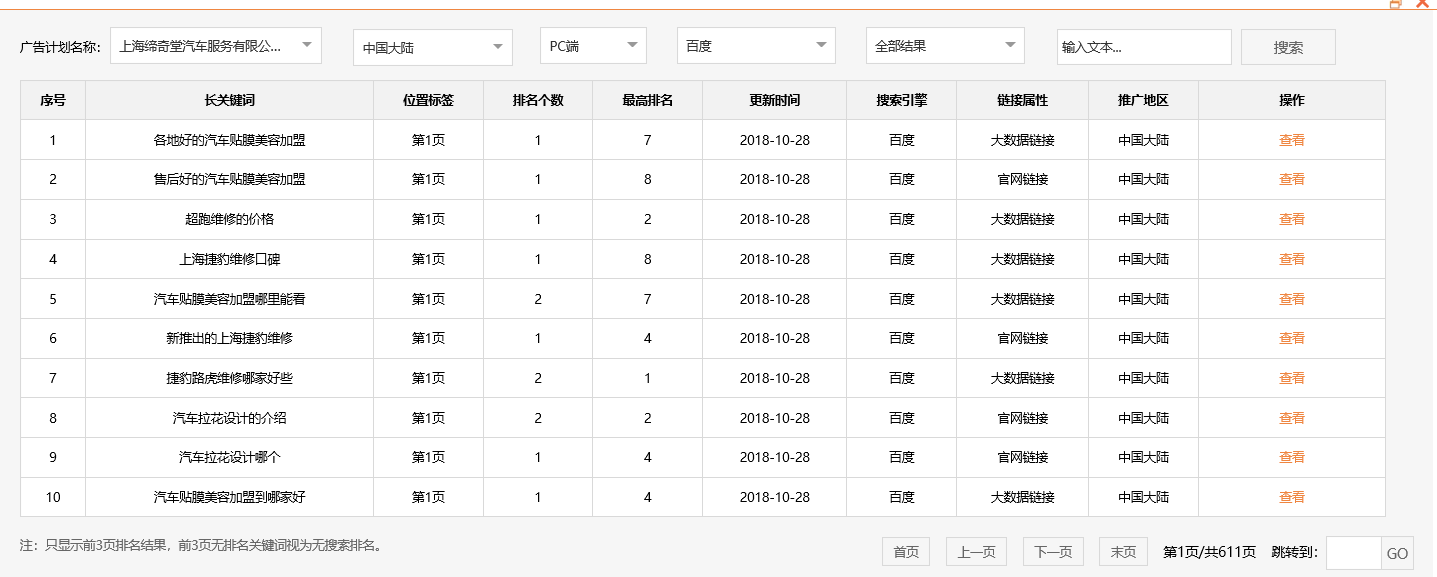Expand the 中国大陆 region dropdown
1437x577 pixels.
click(x=432, y=46)
